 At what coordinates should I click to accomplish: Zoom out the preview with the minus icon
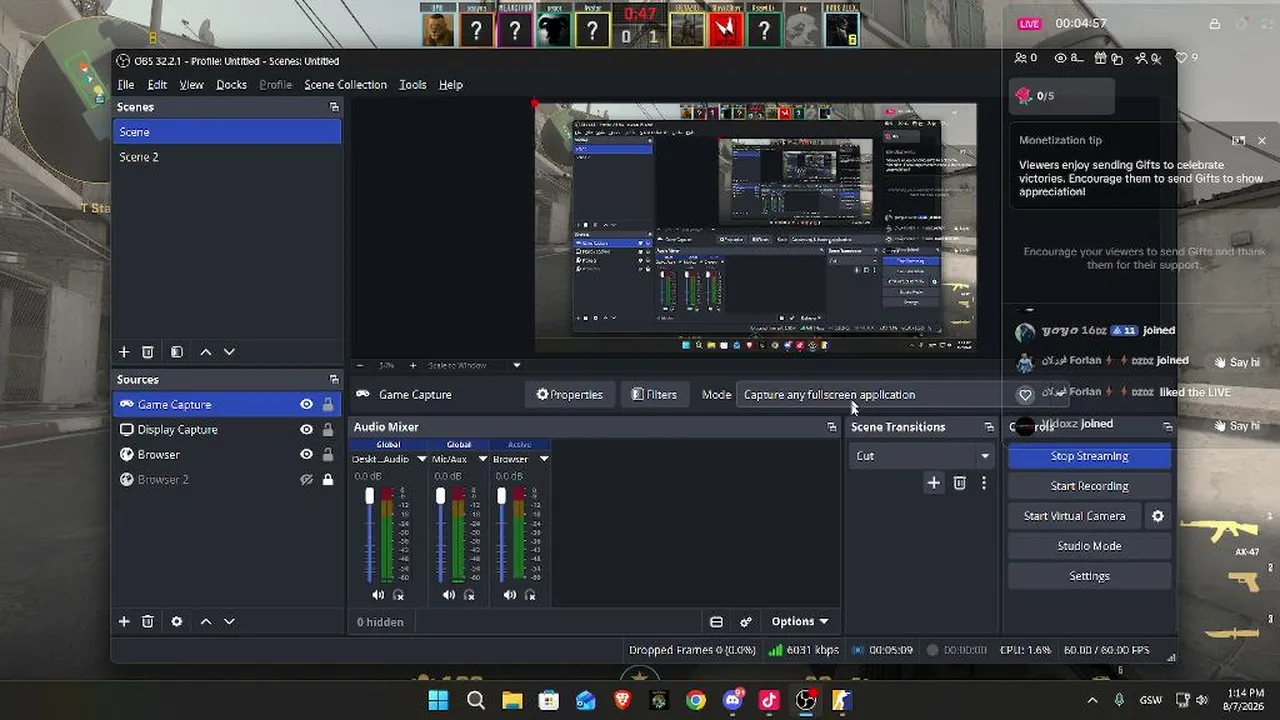tap(360, 366)
